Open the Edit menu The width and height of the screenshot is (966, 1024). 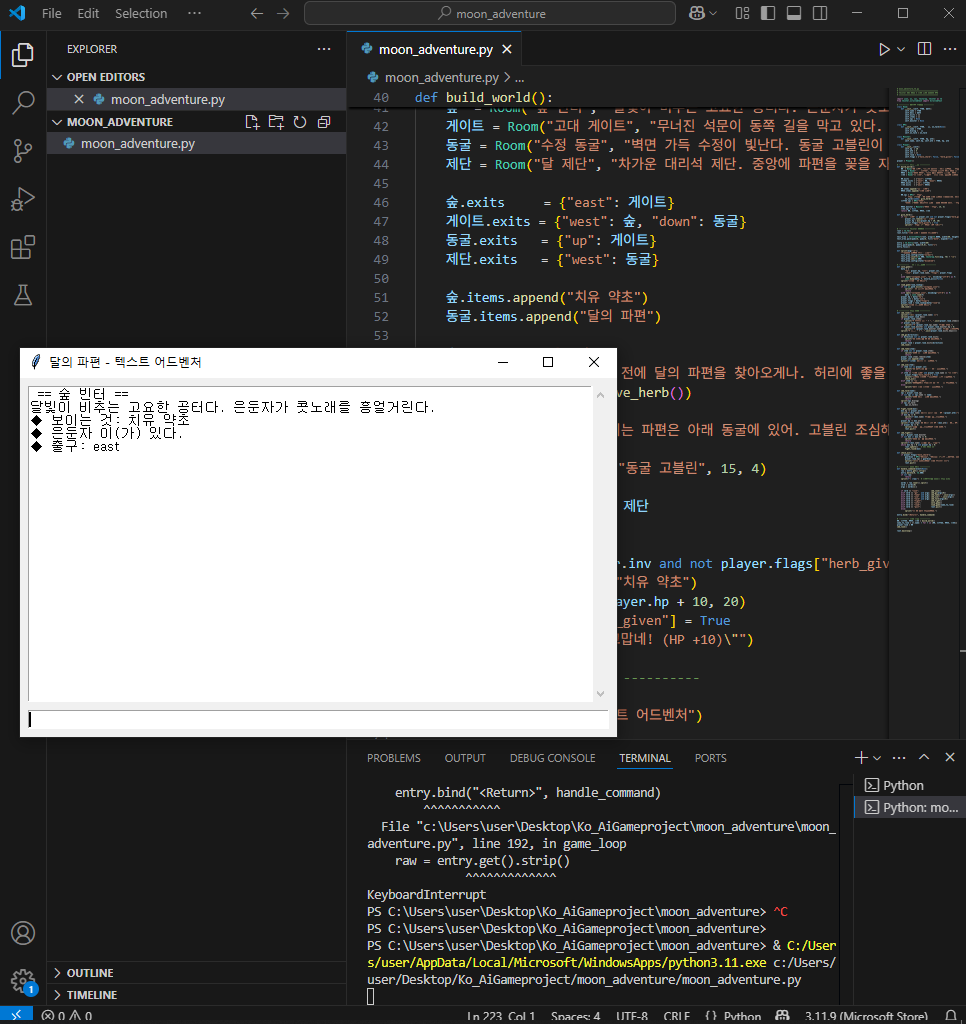coord(88,13)
